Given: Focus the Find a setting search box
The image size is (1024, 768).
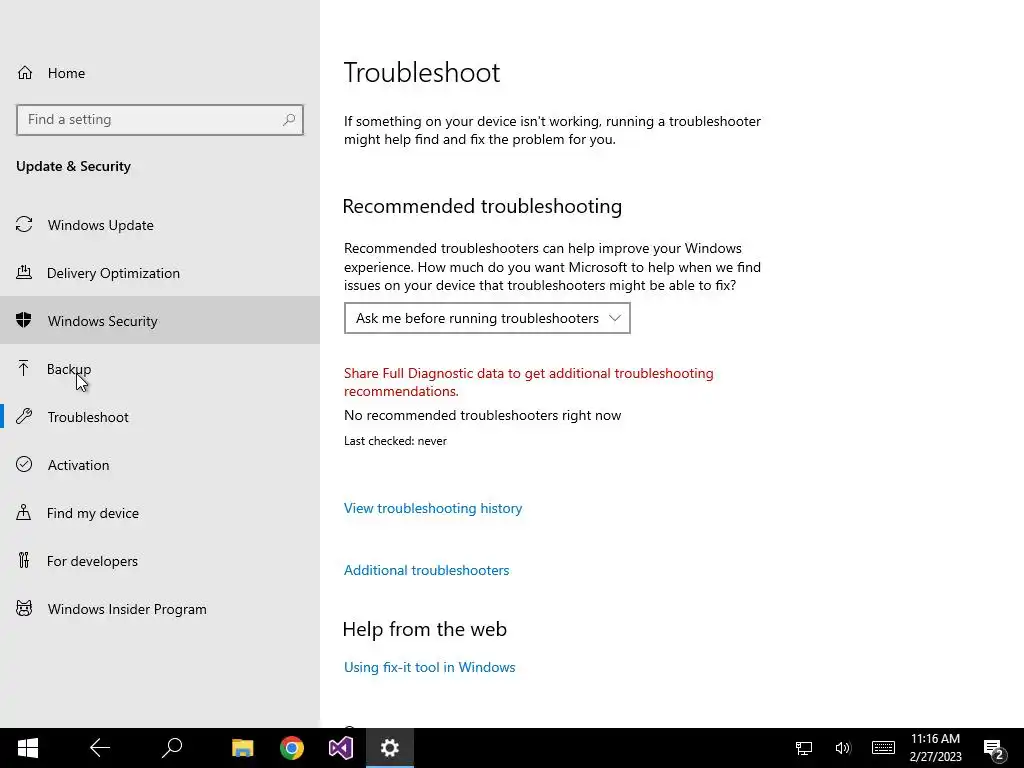Looking at the screenshot, I should coord(160,120).
